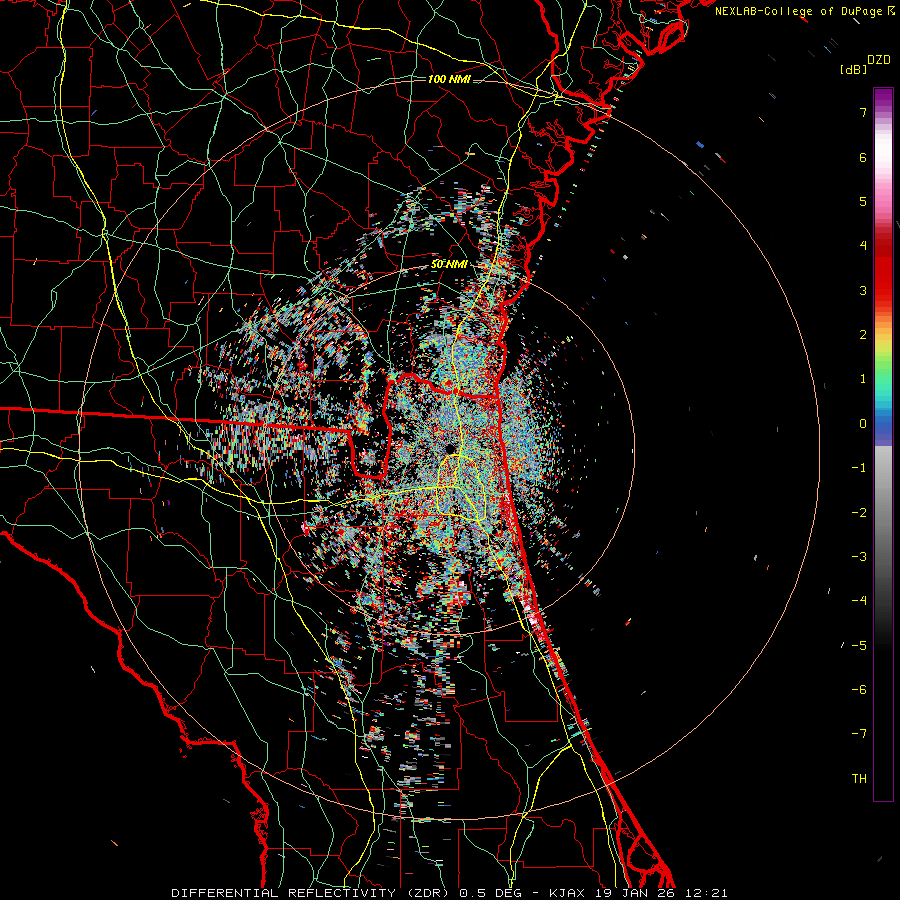Click the -1 dB scale value

coord(859,468)
